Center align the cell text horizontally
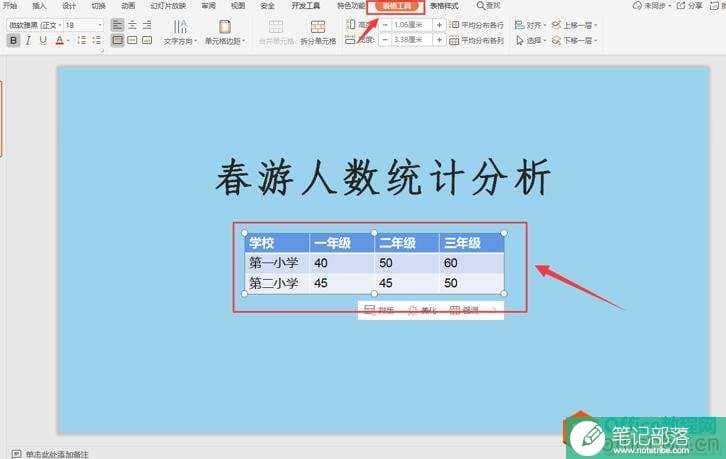 (132, 25)
